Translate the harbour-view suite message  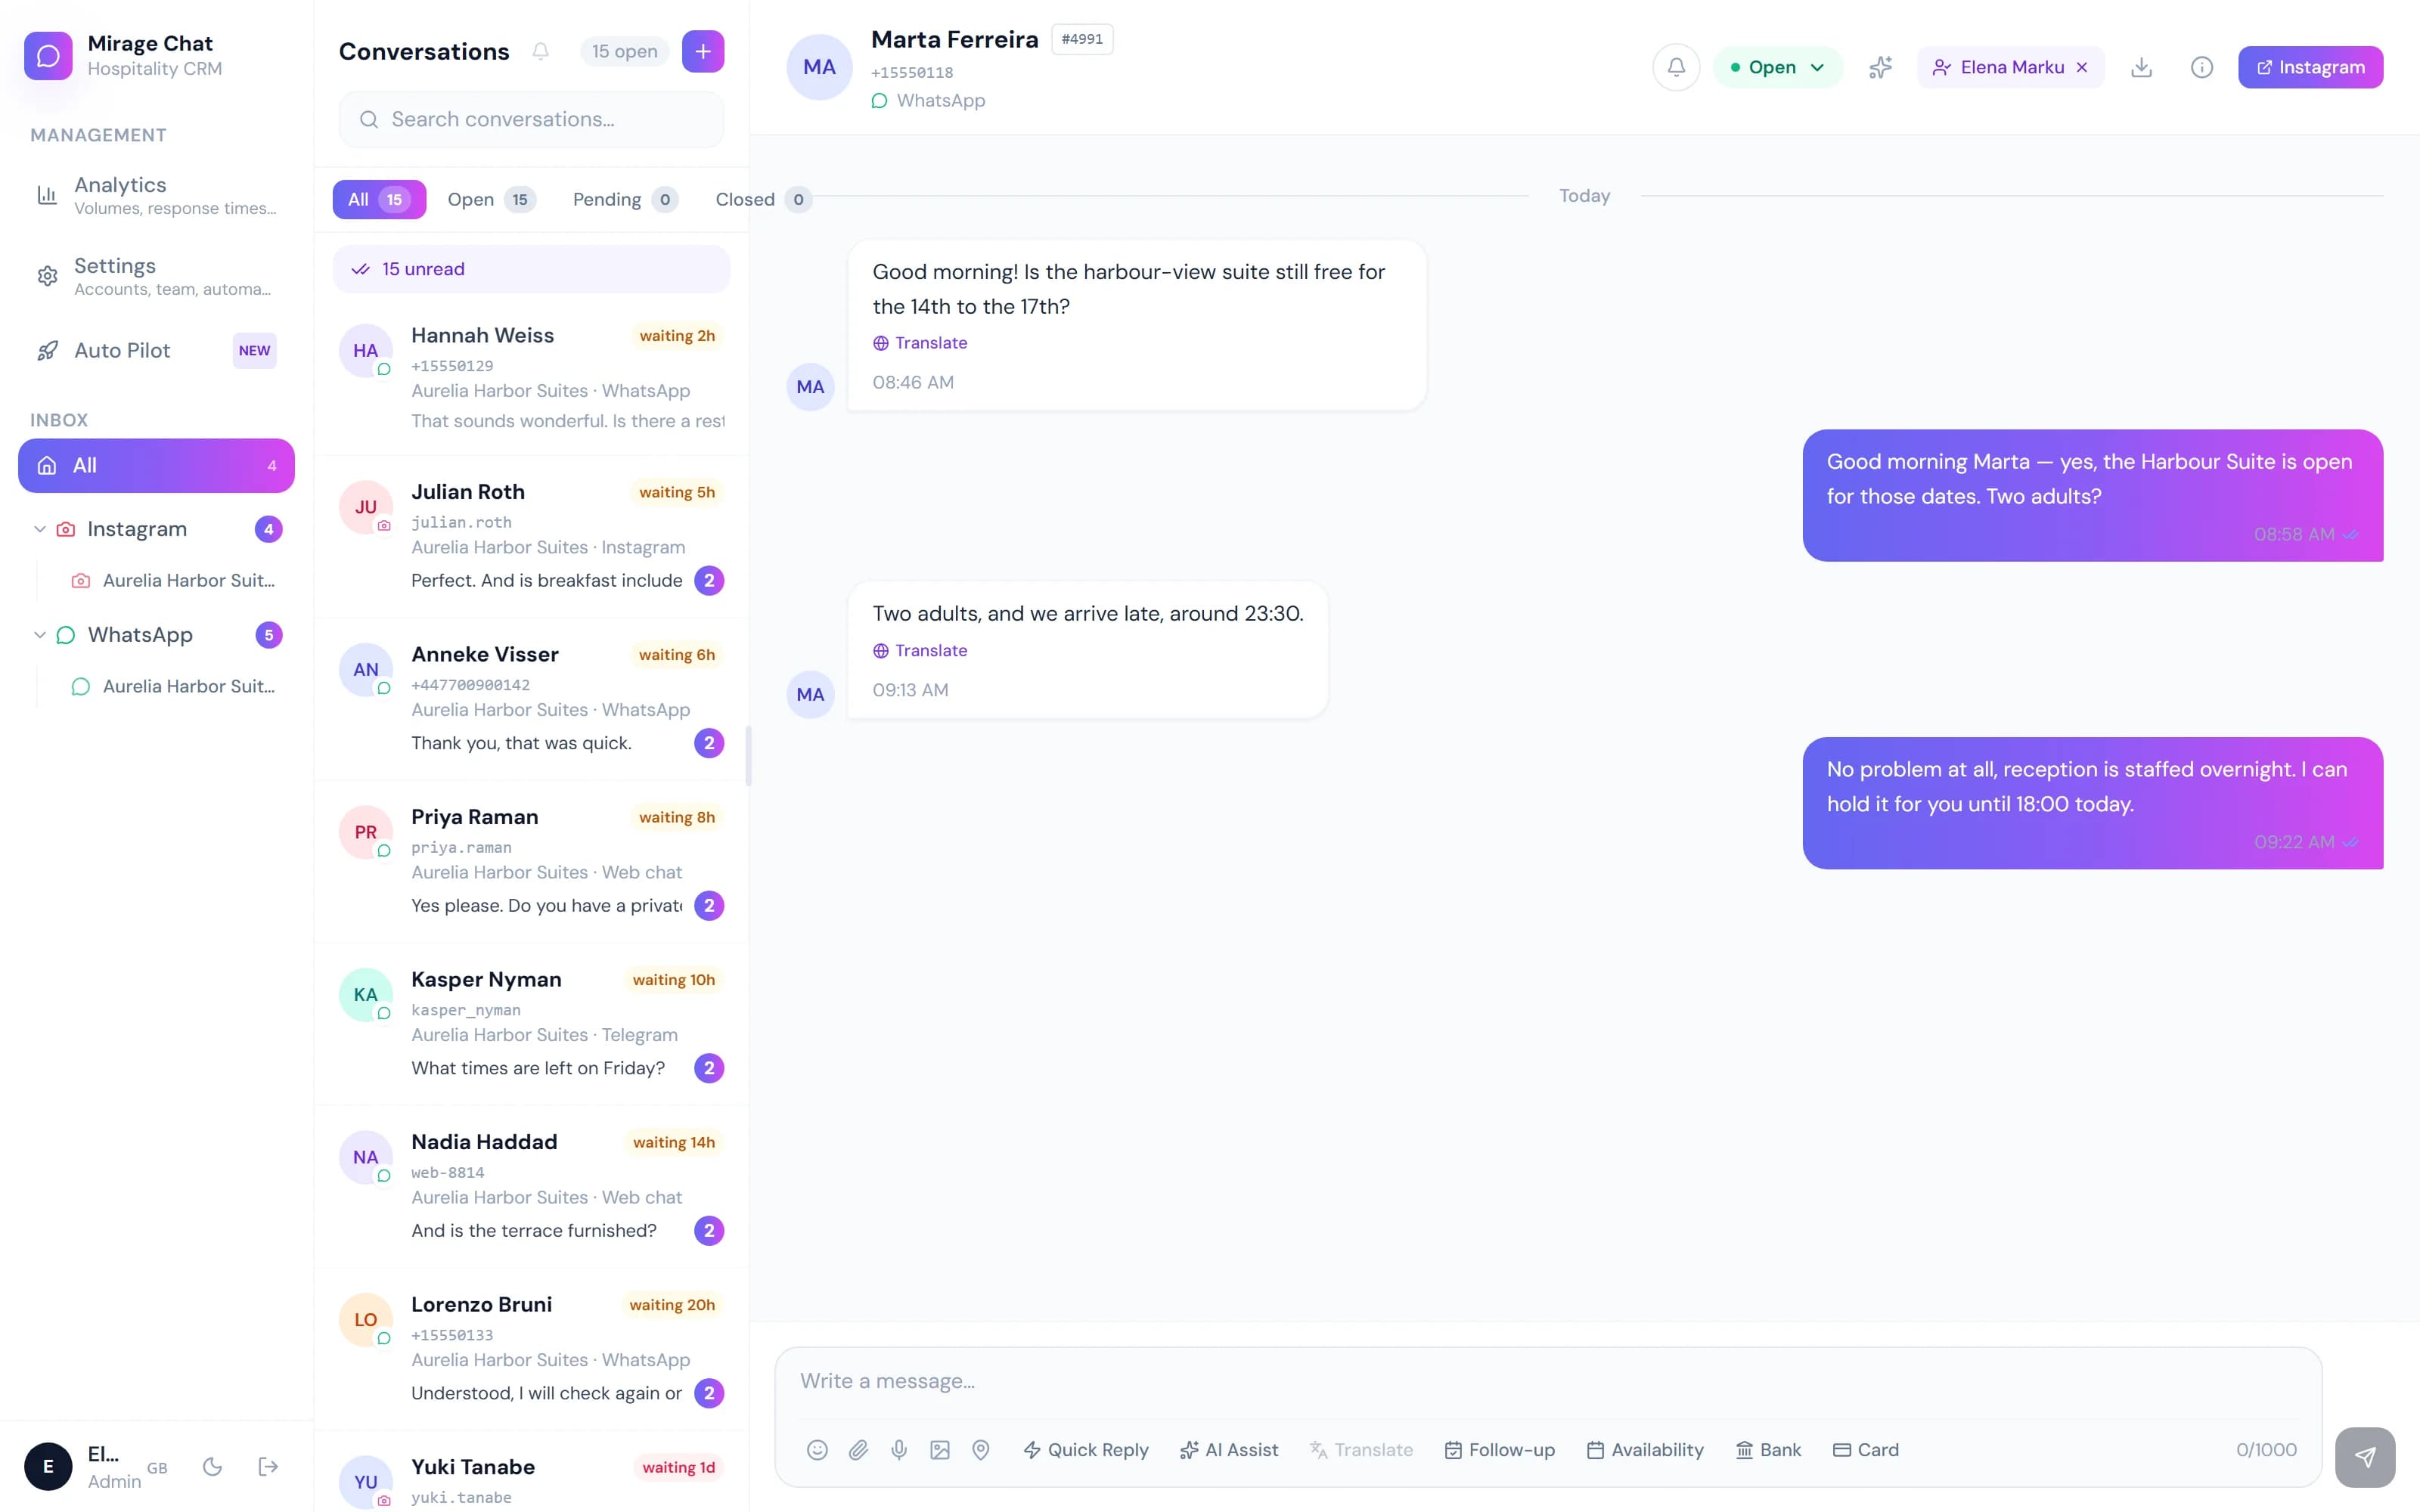click(920, 343)
